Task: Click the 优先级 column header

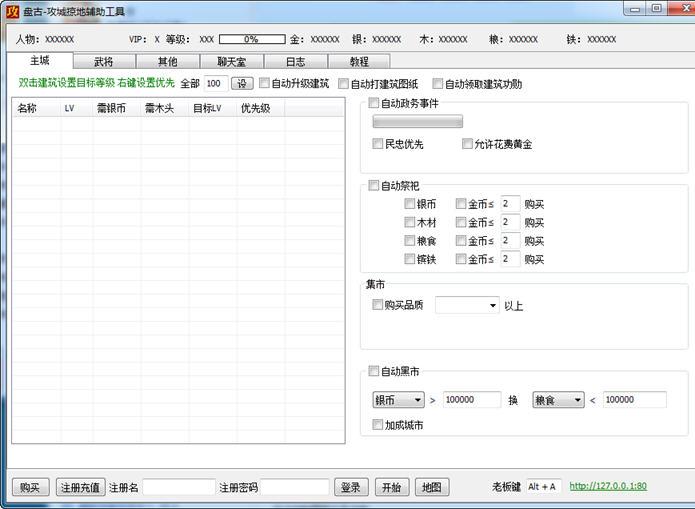Action: pyautogui.click(x=255, y=108)
